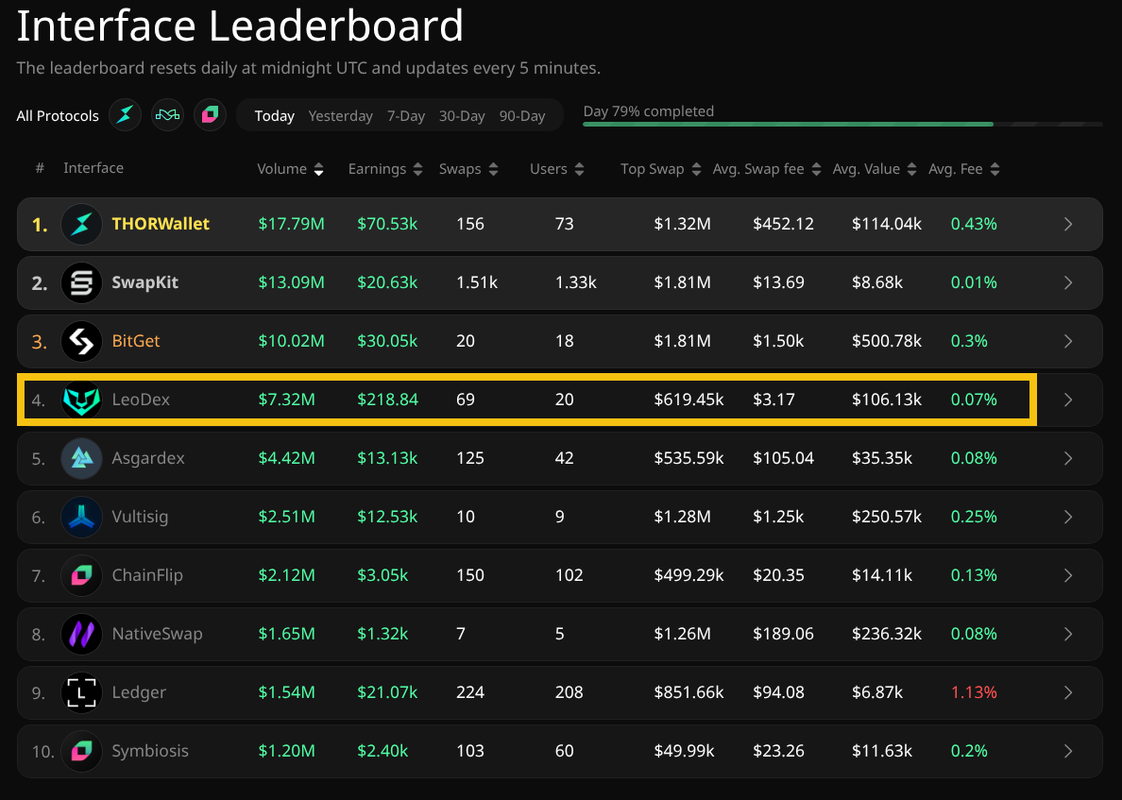Expand the Vultisig row chevron
Viewport: 1122px width, 800px height.
[x=1068, y=517]
